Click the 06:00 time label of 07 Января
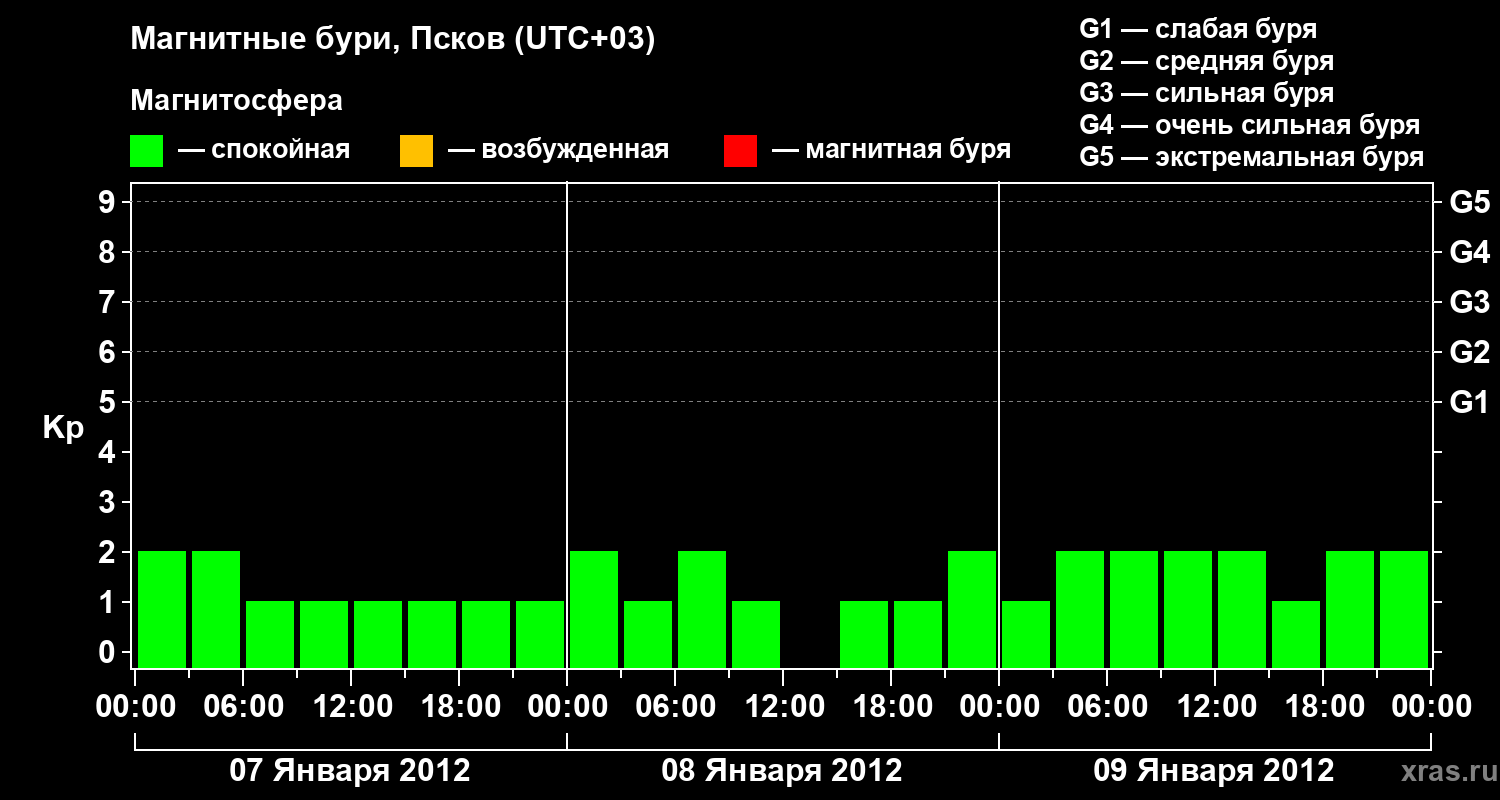The height and width of the screenshot is (800, 1500). tap(243, 707)
